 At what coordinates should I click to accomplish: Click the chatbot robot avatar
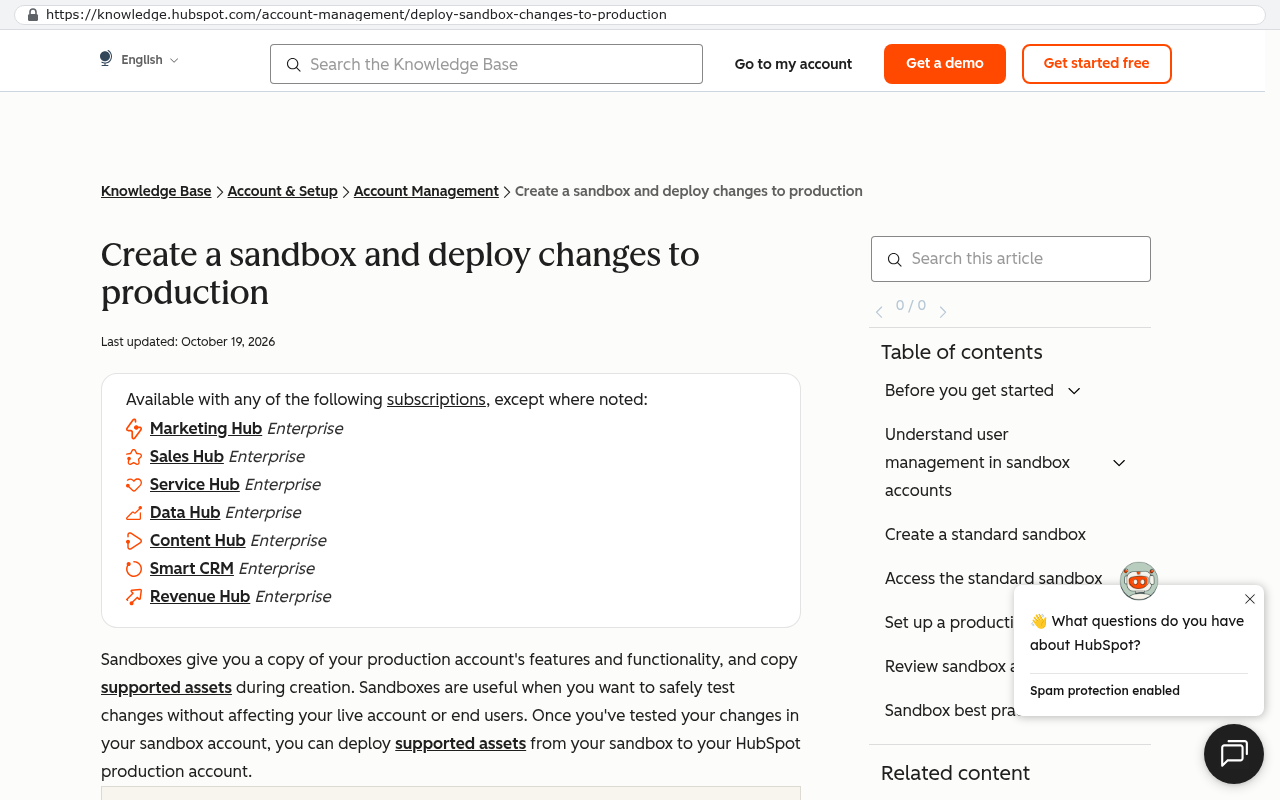point(1138,580)
